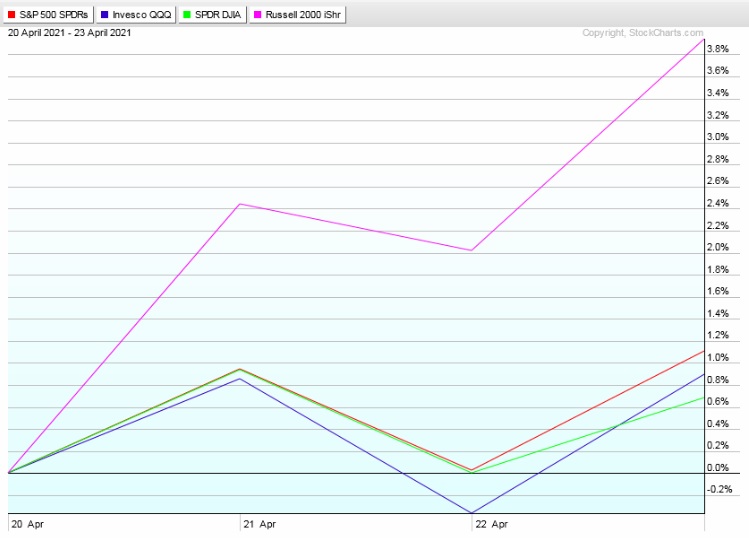Click the '22 Apr' x-axis label
749x538 pixels.
coord(492,524)
